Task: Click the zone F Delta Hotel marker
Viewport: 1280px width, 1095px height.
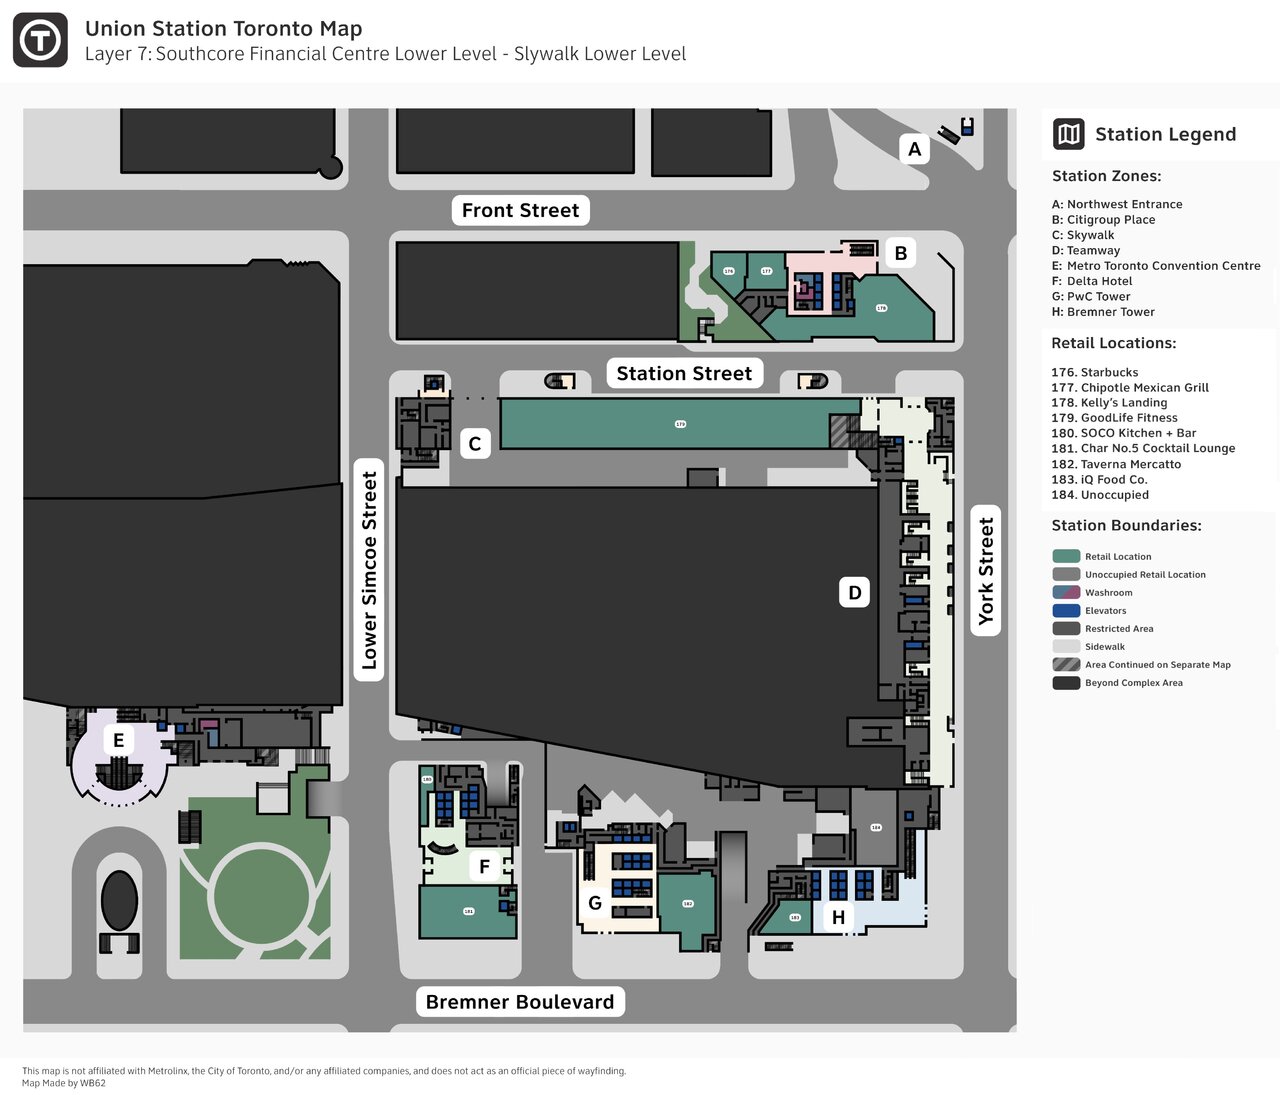Action: (484, 866)
